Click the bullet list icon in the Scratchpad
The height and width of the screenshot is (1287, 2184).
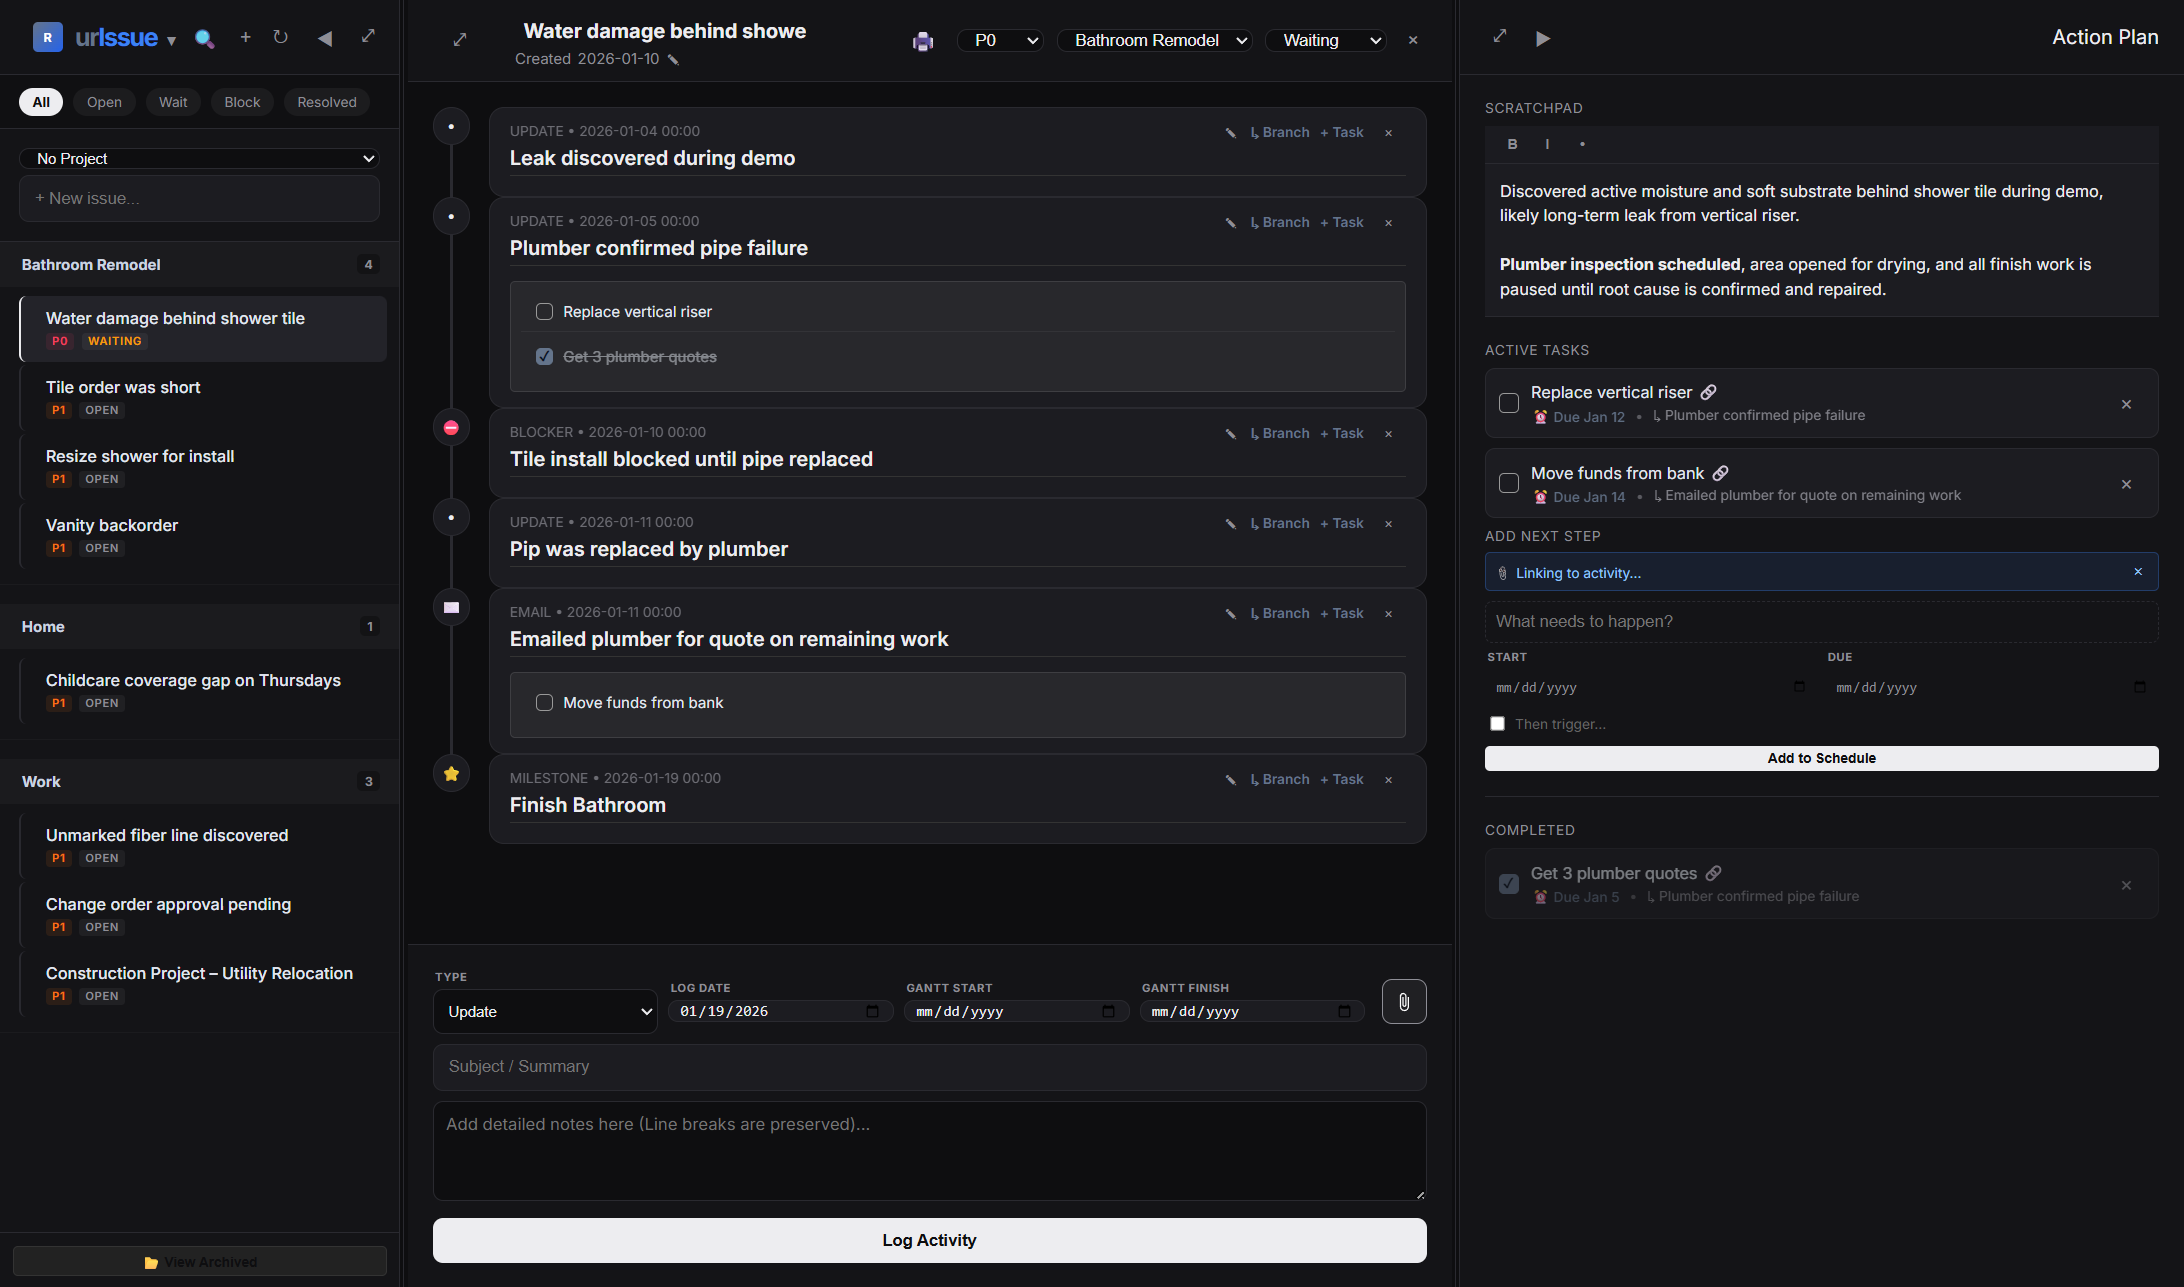[1583, 144]
